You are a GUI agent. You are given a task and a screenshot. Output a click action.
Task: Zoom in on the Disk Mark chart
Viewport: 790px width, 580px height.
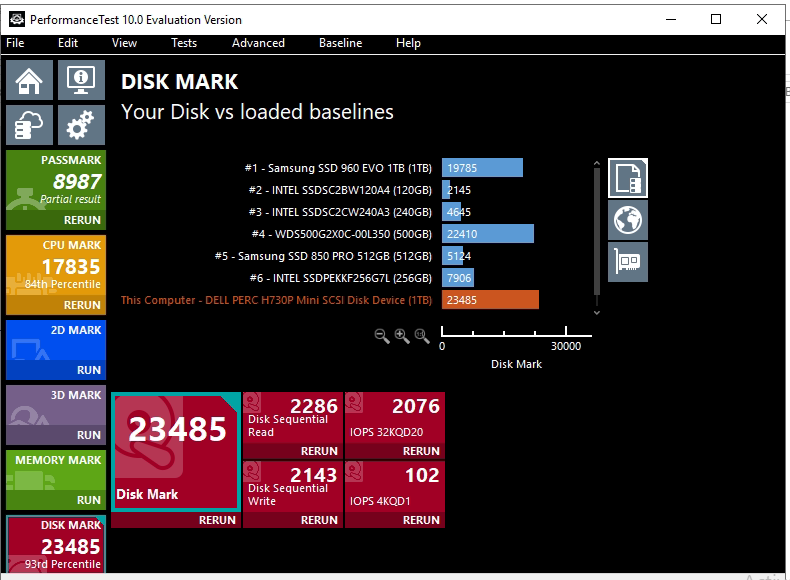(x=402, y=336)
